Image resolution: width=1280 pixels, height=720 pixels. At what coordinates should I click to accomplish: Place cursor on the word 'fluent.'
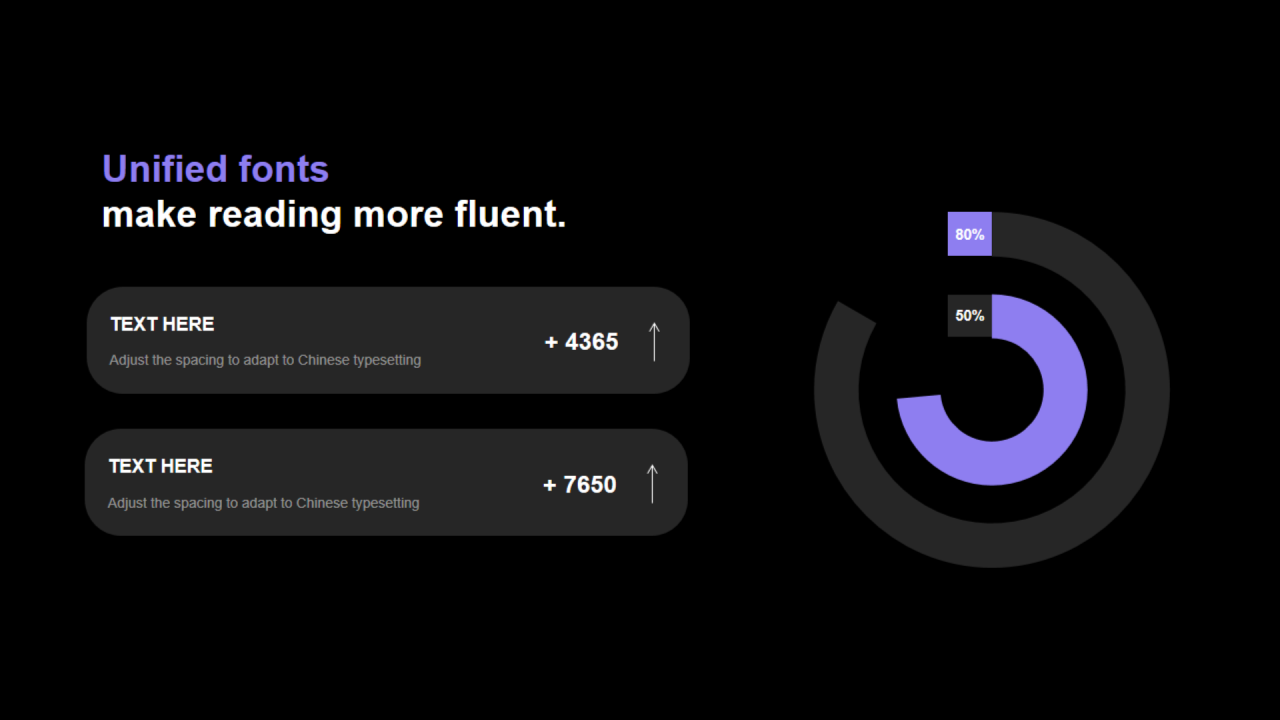point(510,214)
